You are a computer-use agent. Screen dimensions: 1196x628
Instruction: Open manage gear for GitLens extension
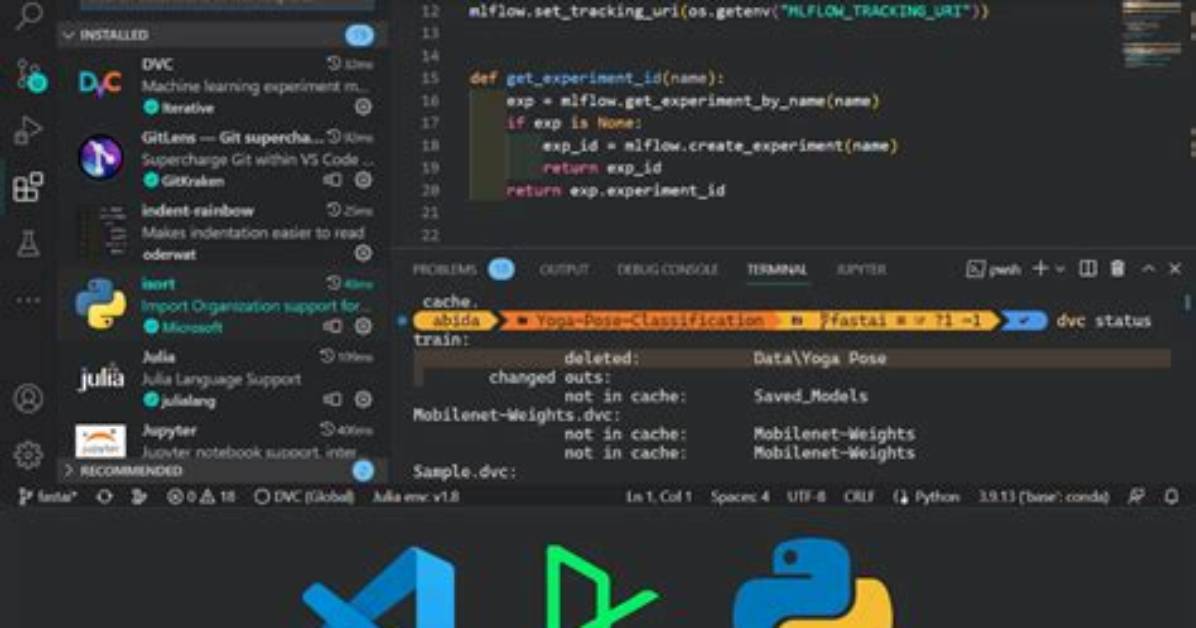pyautogui.click(x=364, y=180)
